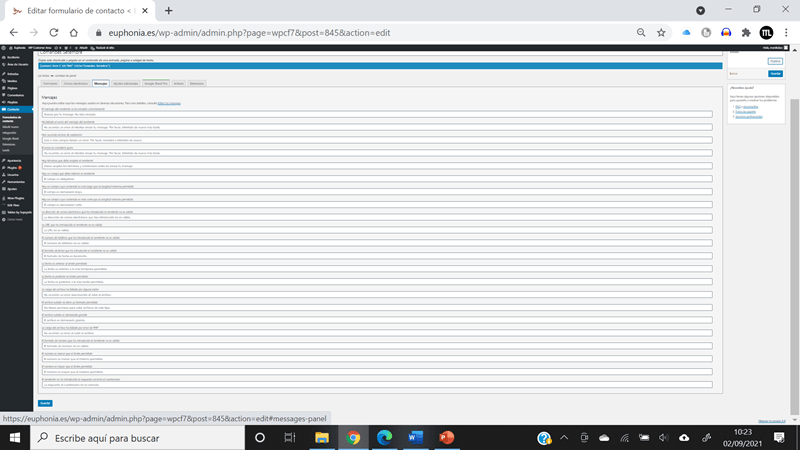800x450 pixels.
Task: Edit the El campo es obligatorio field
Action: click(x=377, y=179)
